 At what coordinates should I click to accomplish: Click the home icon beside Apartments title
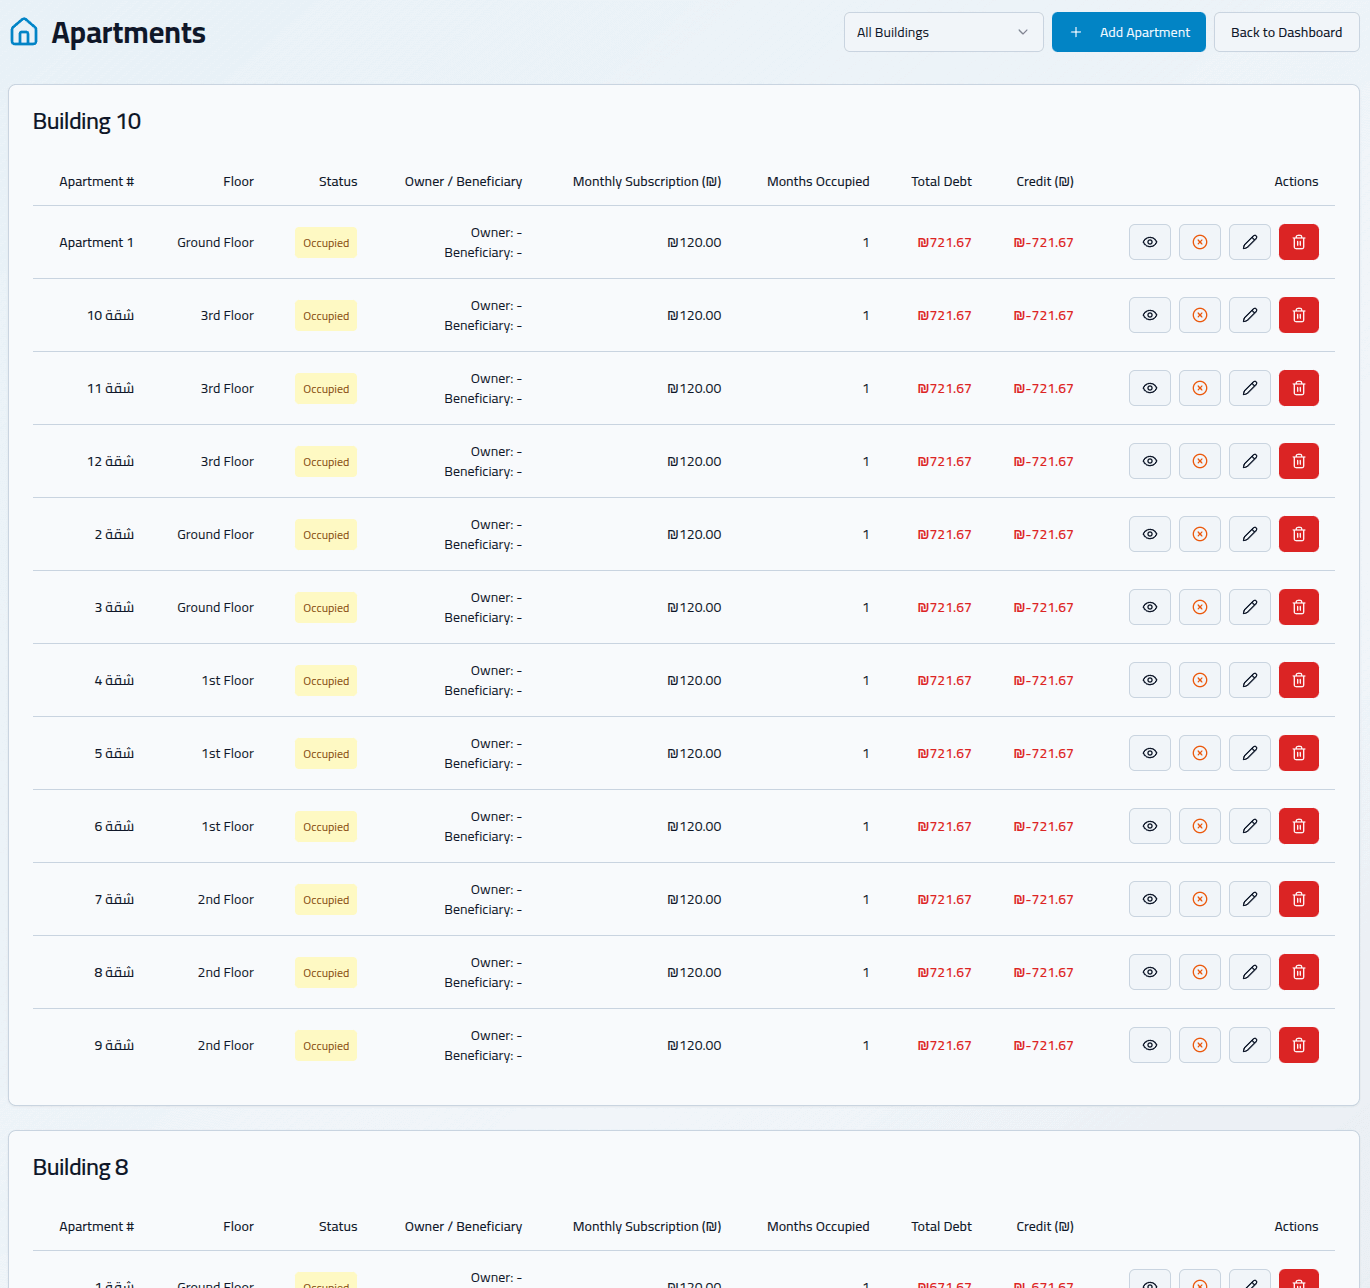tap(24, 32)
